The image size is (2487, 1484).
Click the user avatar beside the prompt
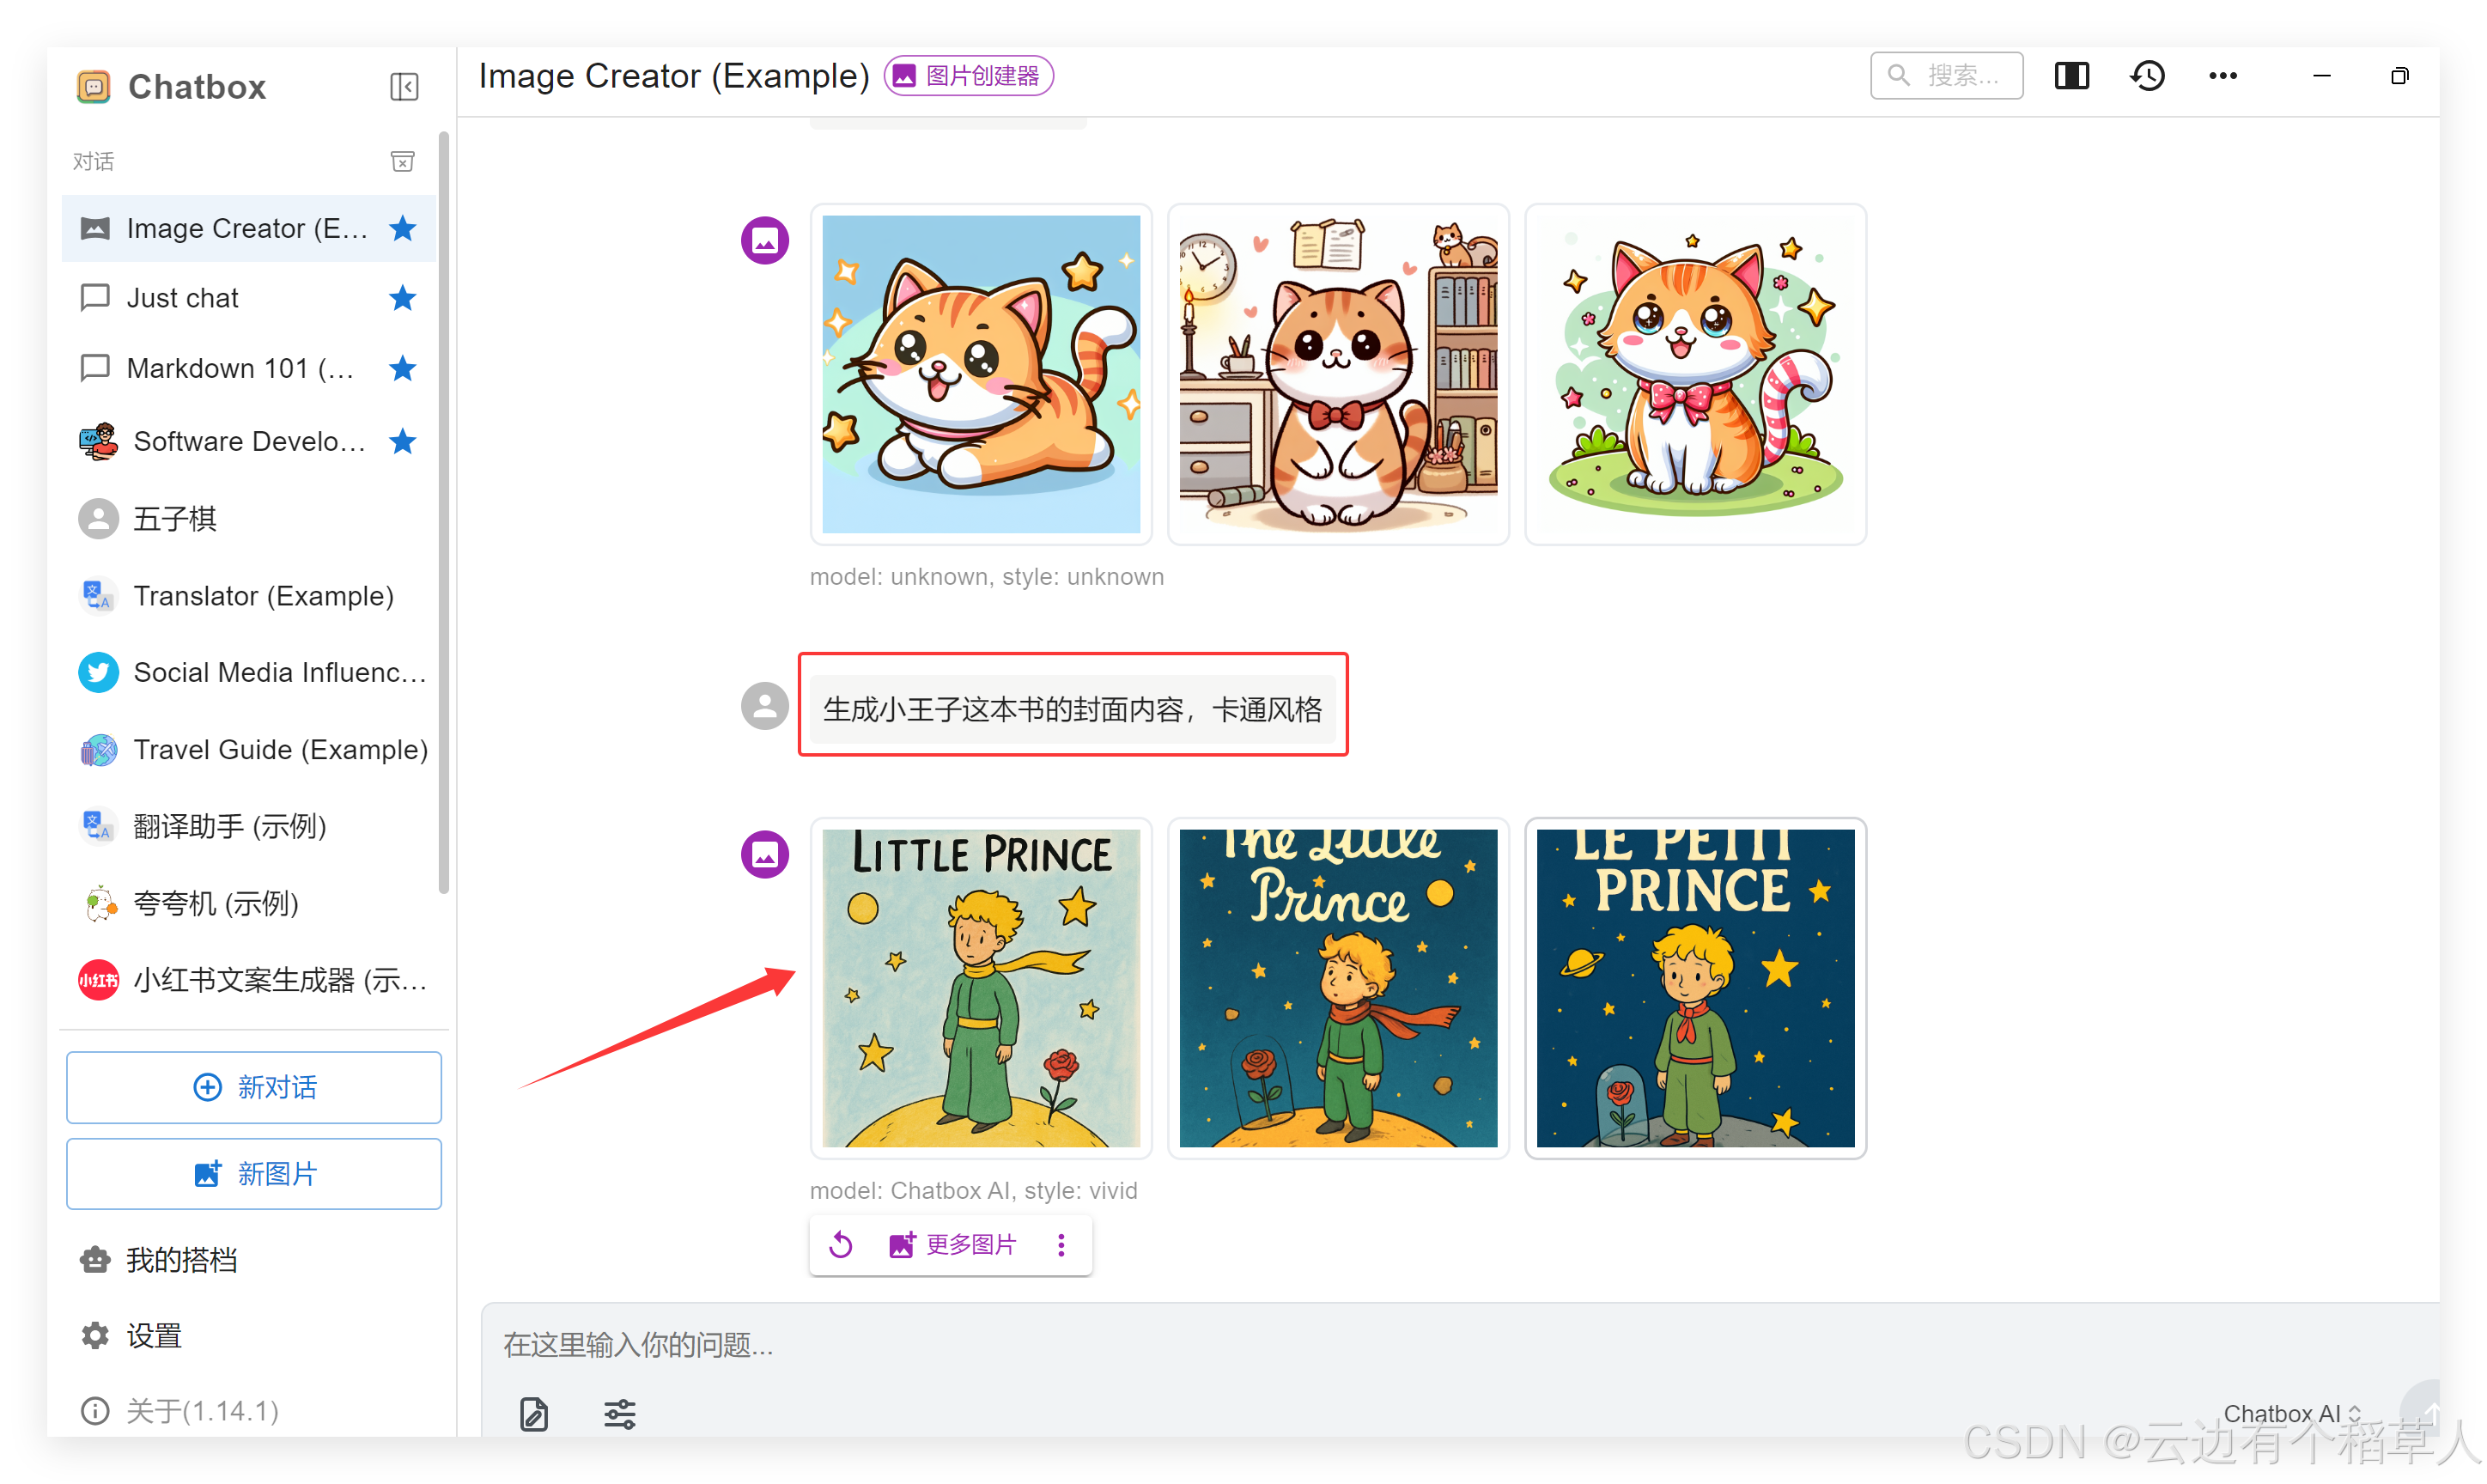click(x=765, y=706)
